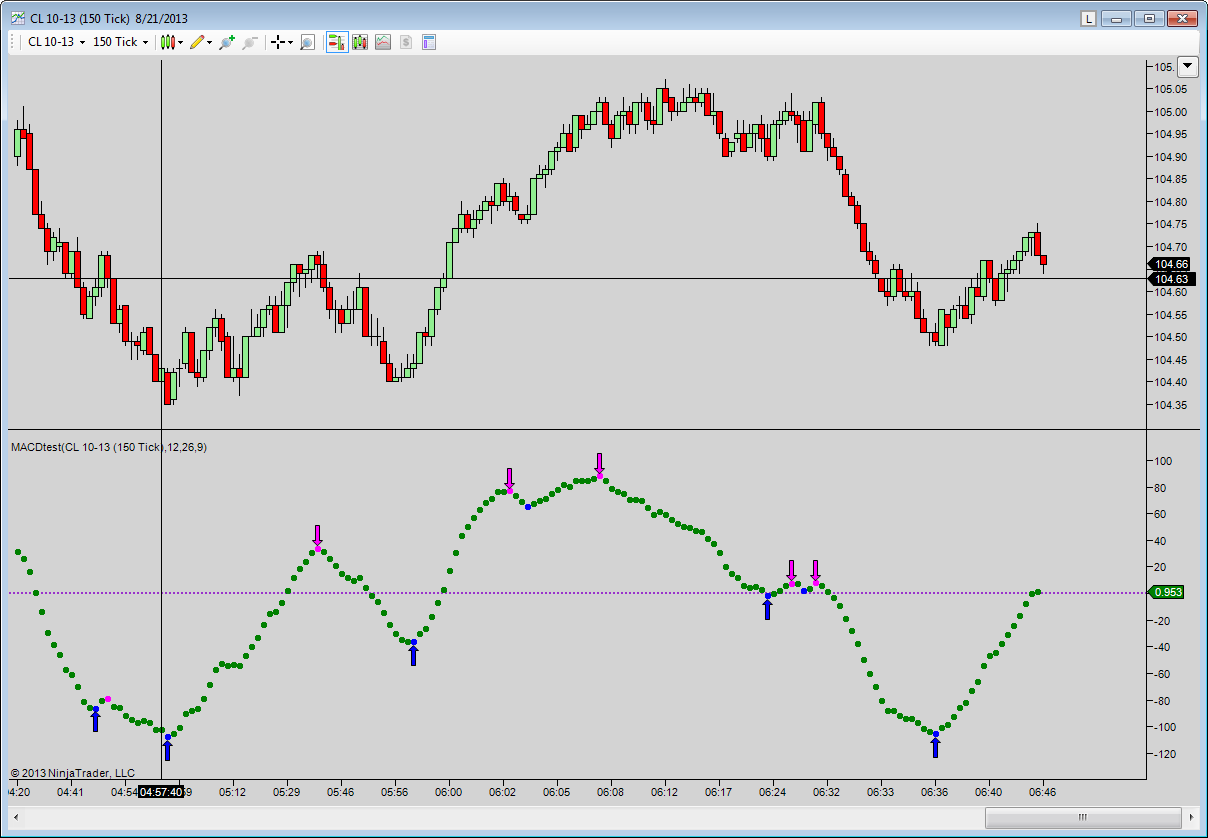Click the right scrollbar arrow
The height and width of the screenshot is (838, 1208).
(1190, 817)
